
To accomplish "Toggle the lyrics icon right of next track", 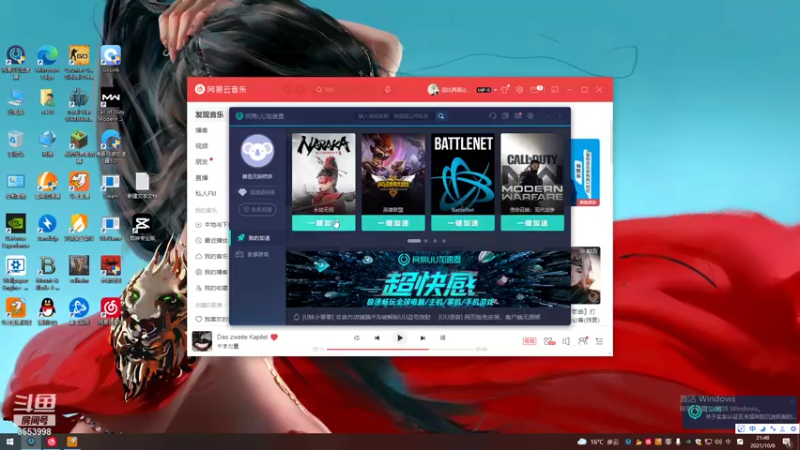I will click(x=442, y=338).
